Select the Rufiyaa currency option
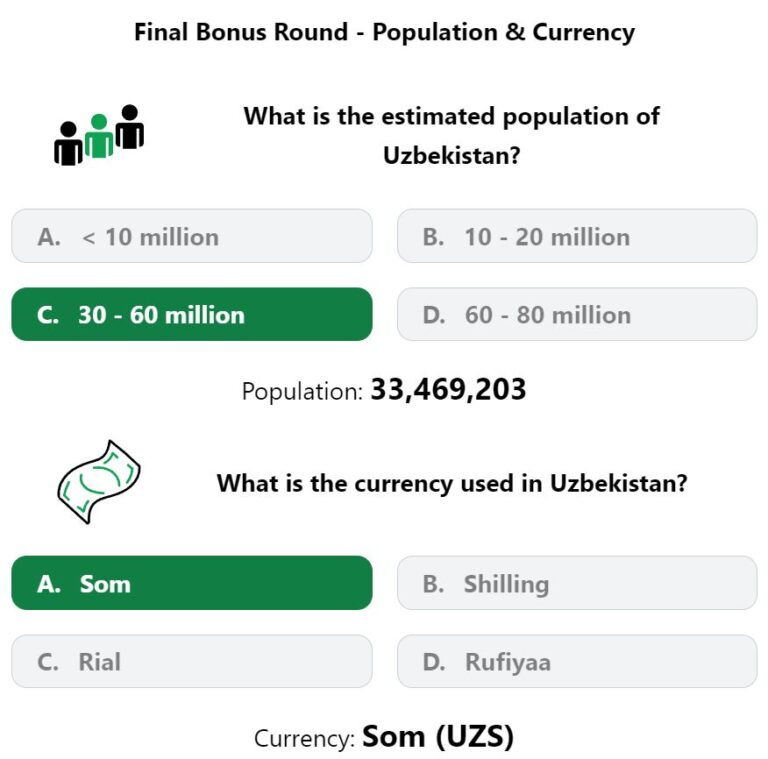This screenshot has width=768, height=759. coord(577,661)
